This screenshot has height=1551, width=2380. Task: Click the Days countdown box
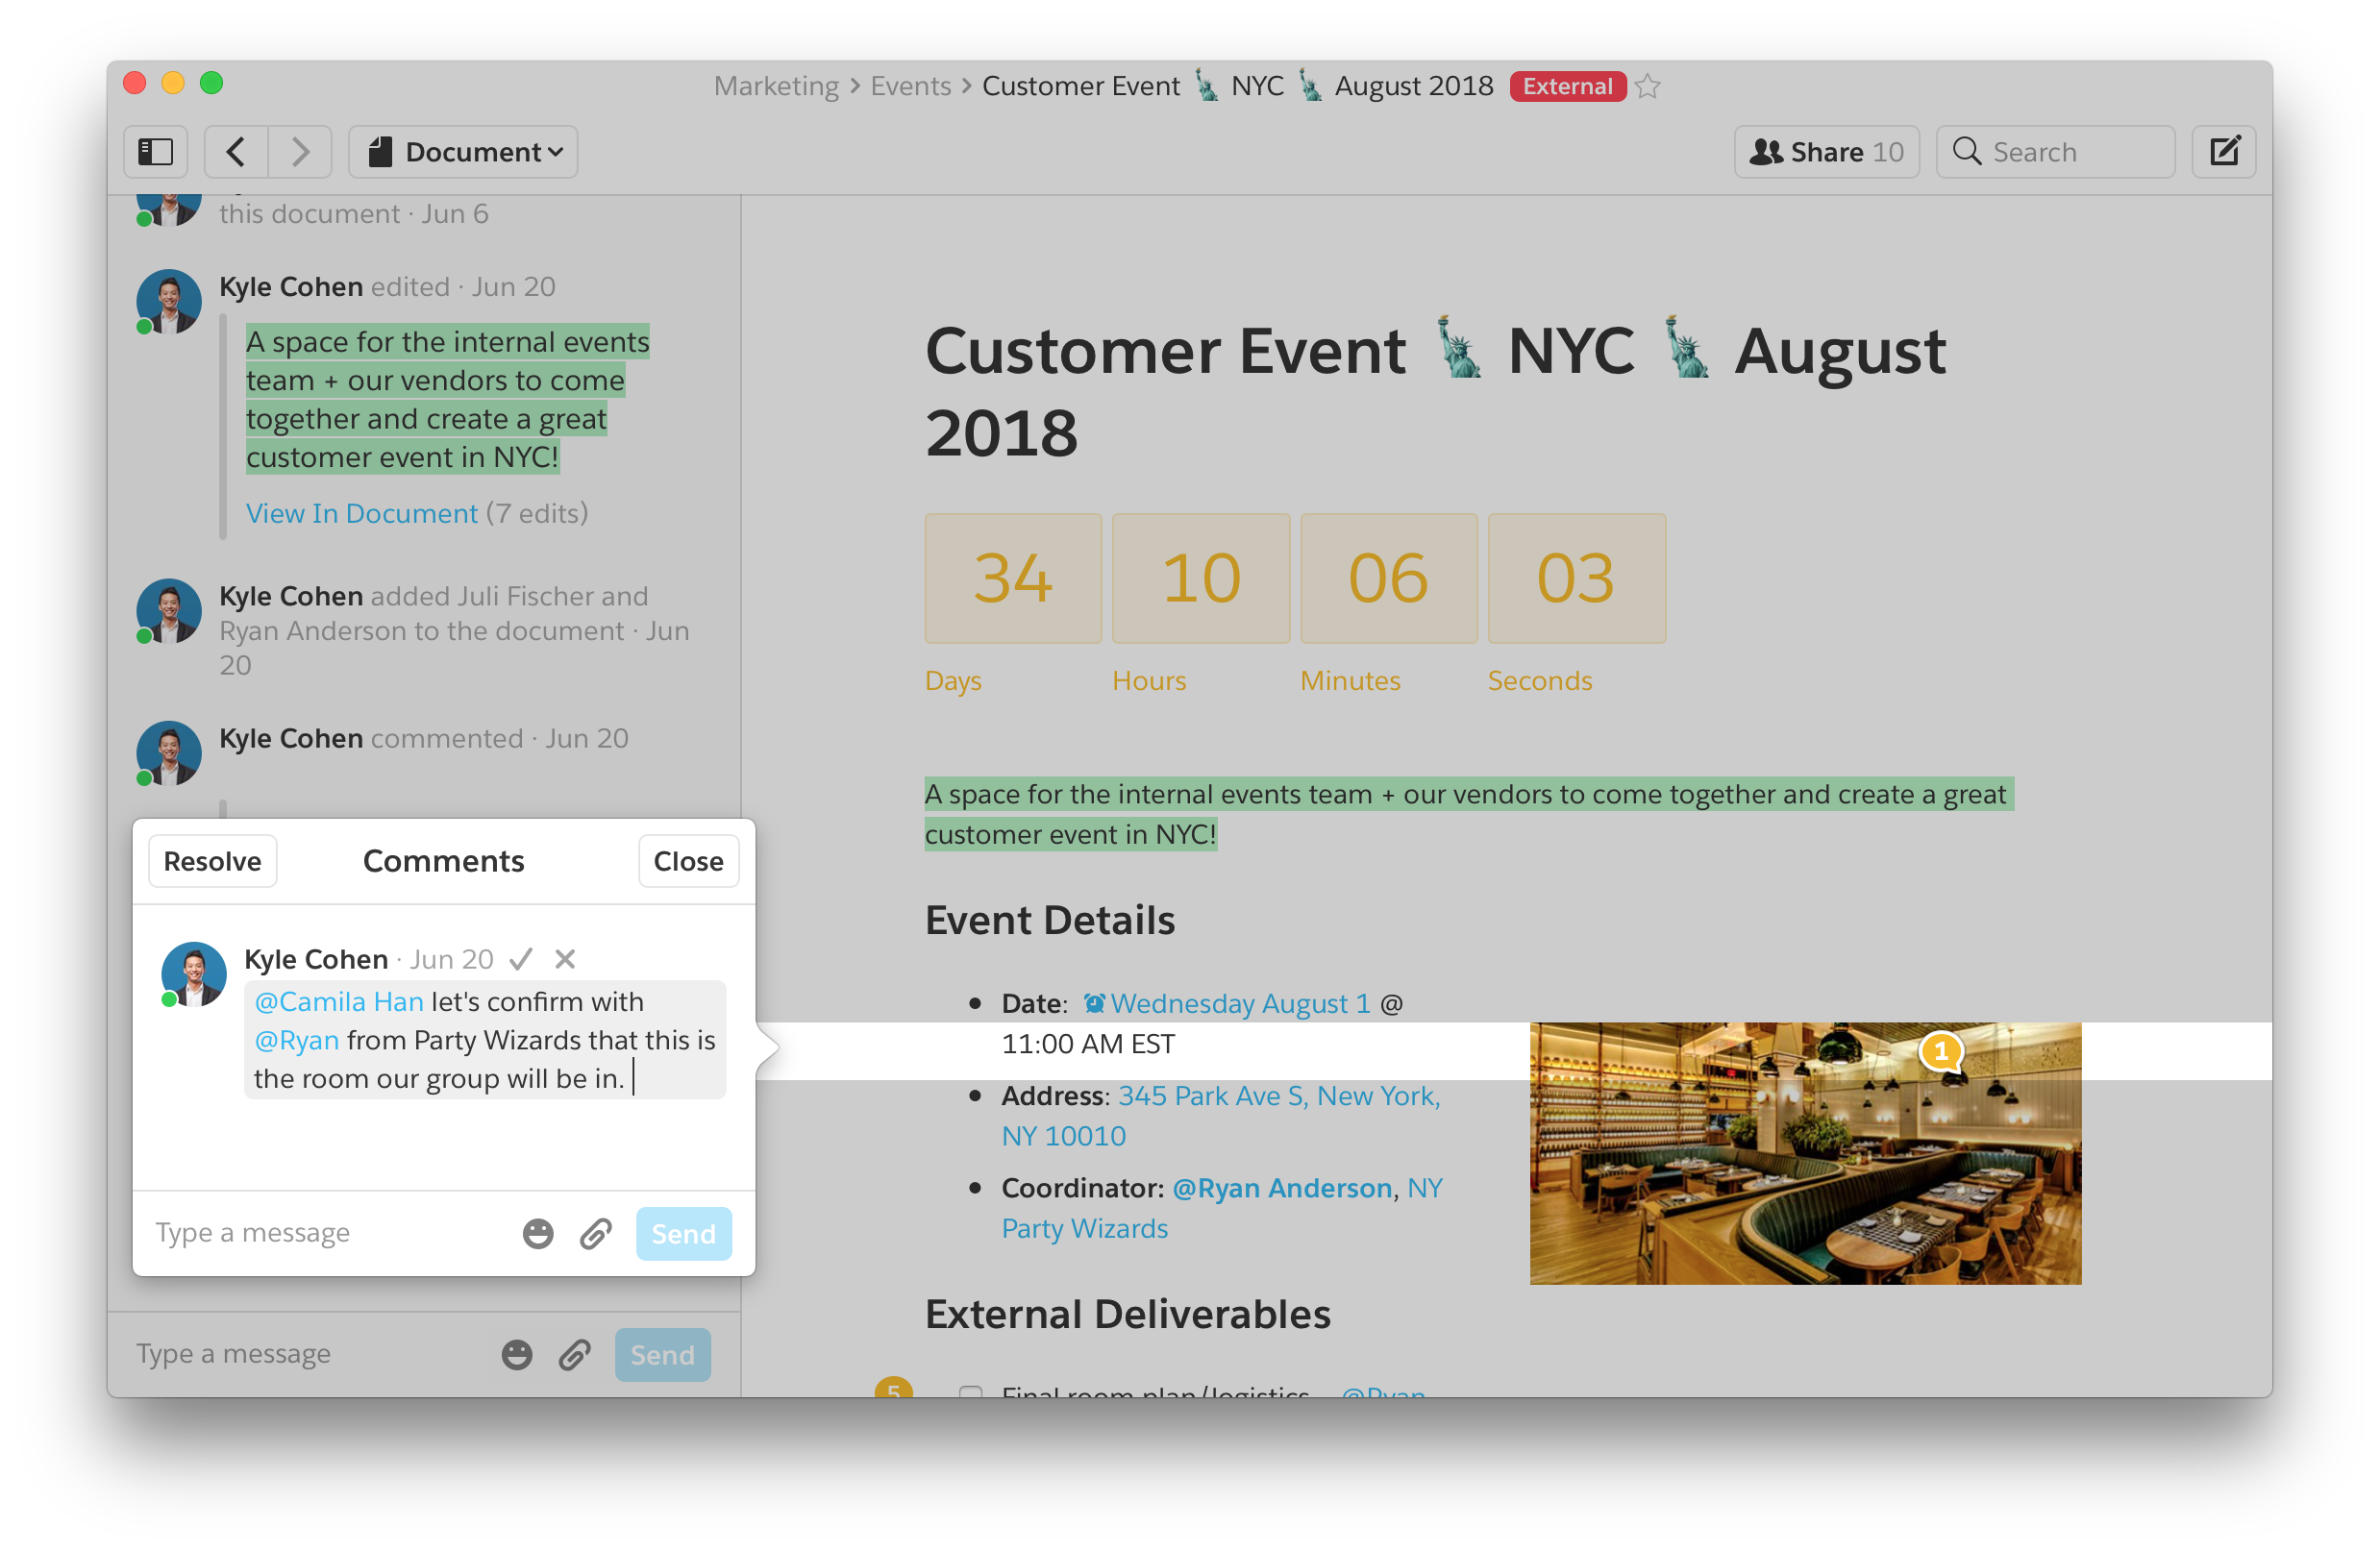(1013, 578)
